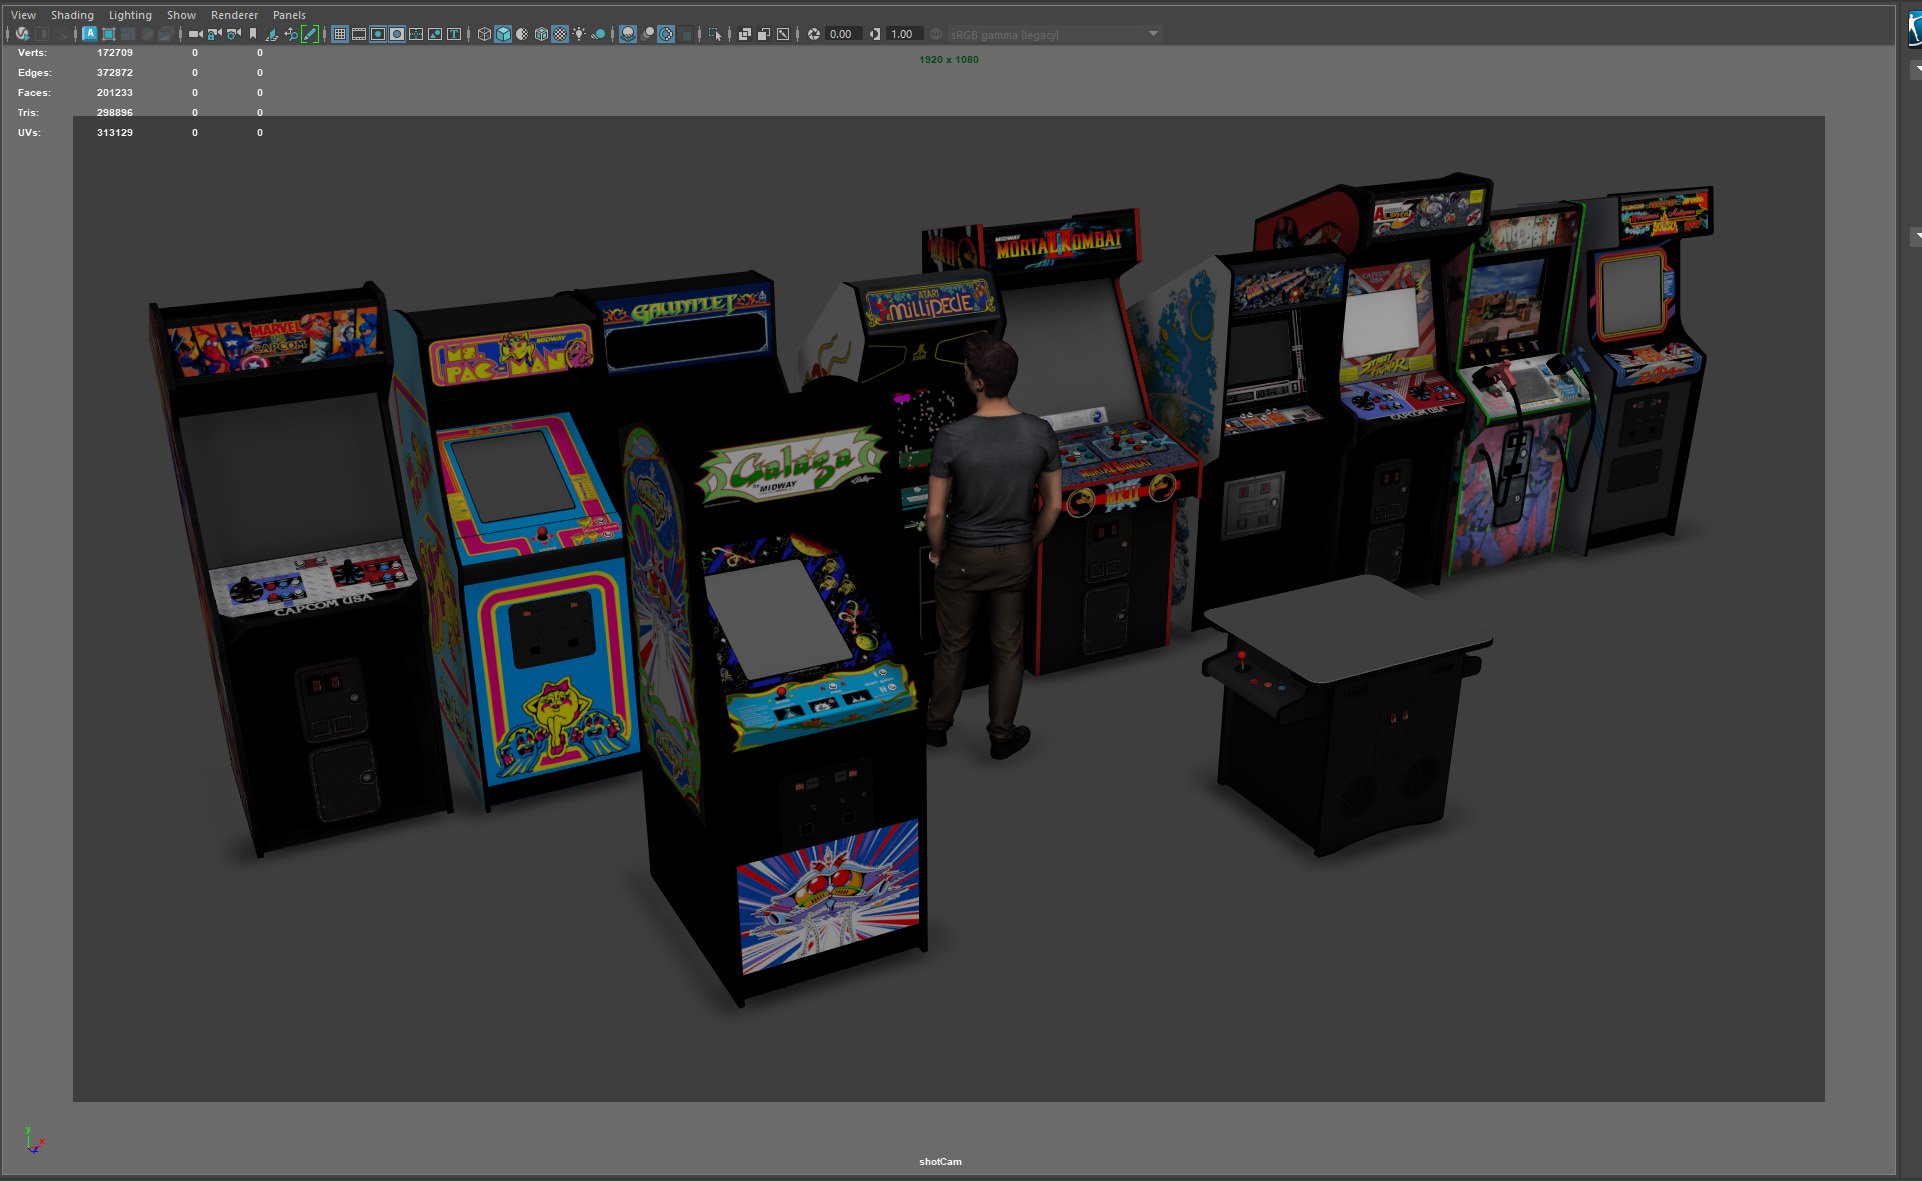The image size is (1922, 1181).
Task: Switch to Wireframe shading cube icon
Action: (484, 34)
